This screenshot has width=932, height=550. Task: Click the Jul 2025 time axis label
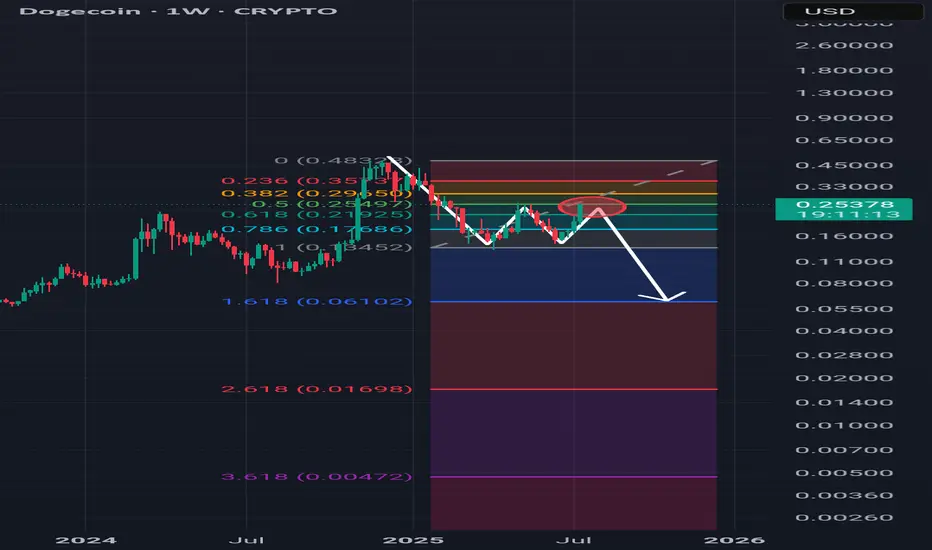[x=574, y=540]
